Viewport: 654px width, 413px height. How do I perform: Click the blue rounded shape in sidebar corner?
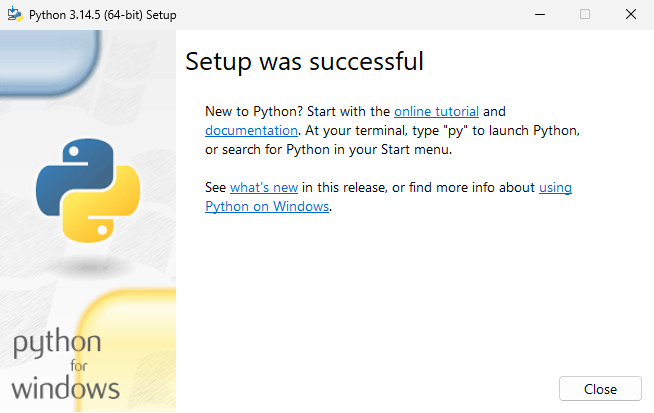[49, 62]
